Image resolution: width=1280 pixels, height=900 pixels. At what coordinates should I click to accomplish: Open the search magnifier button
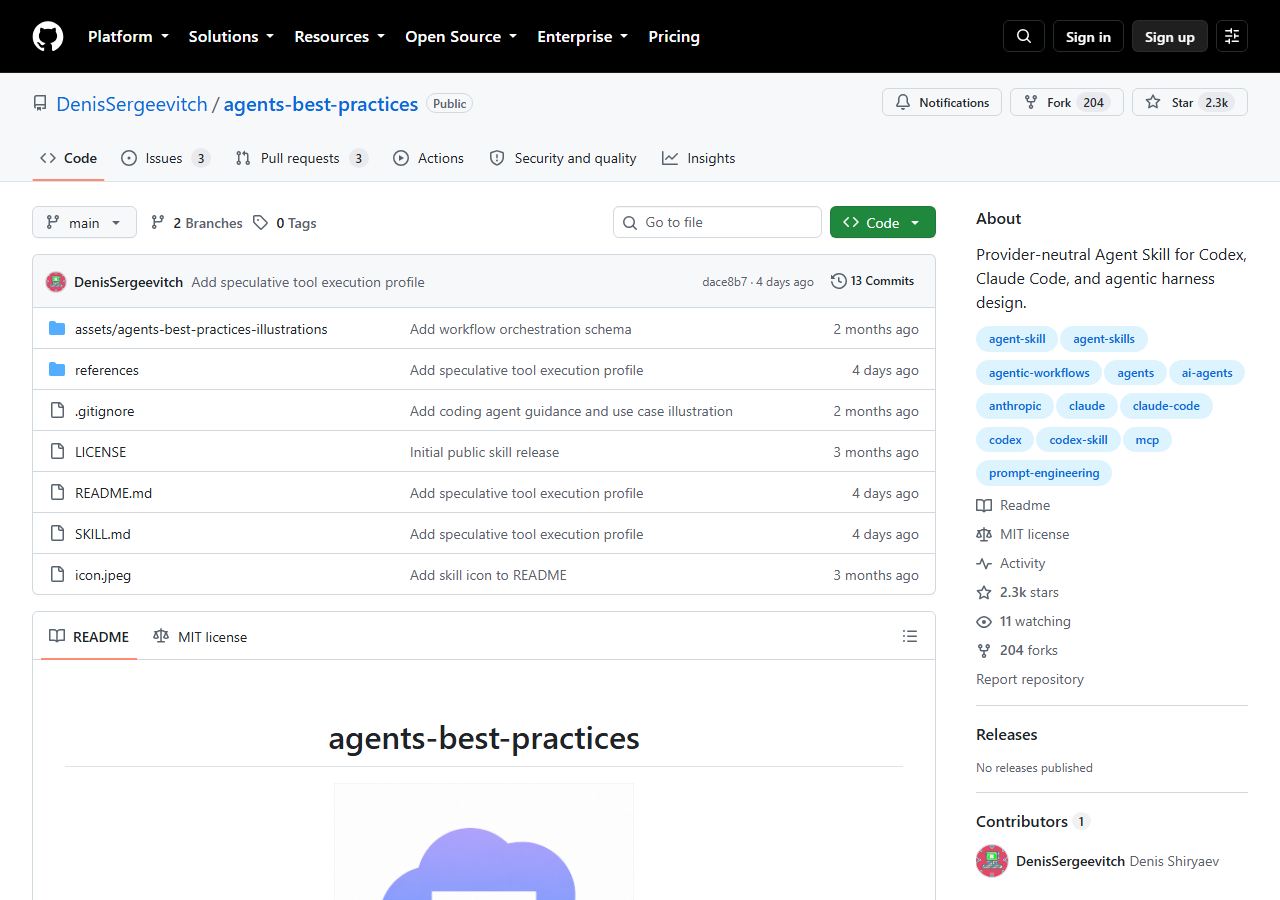(1024, 37)
